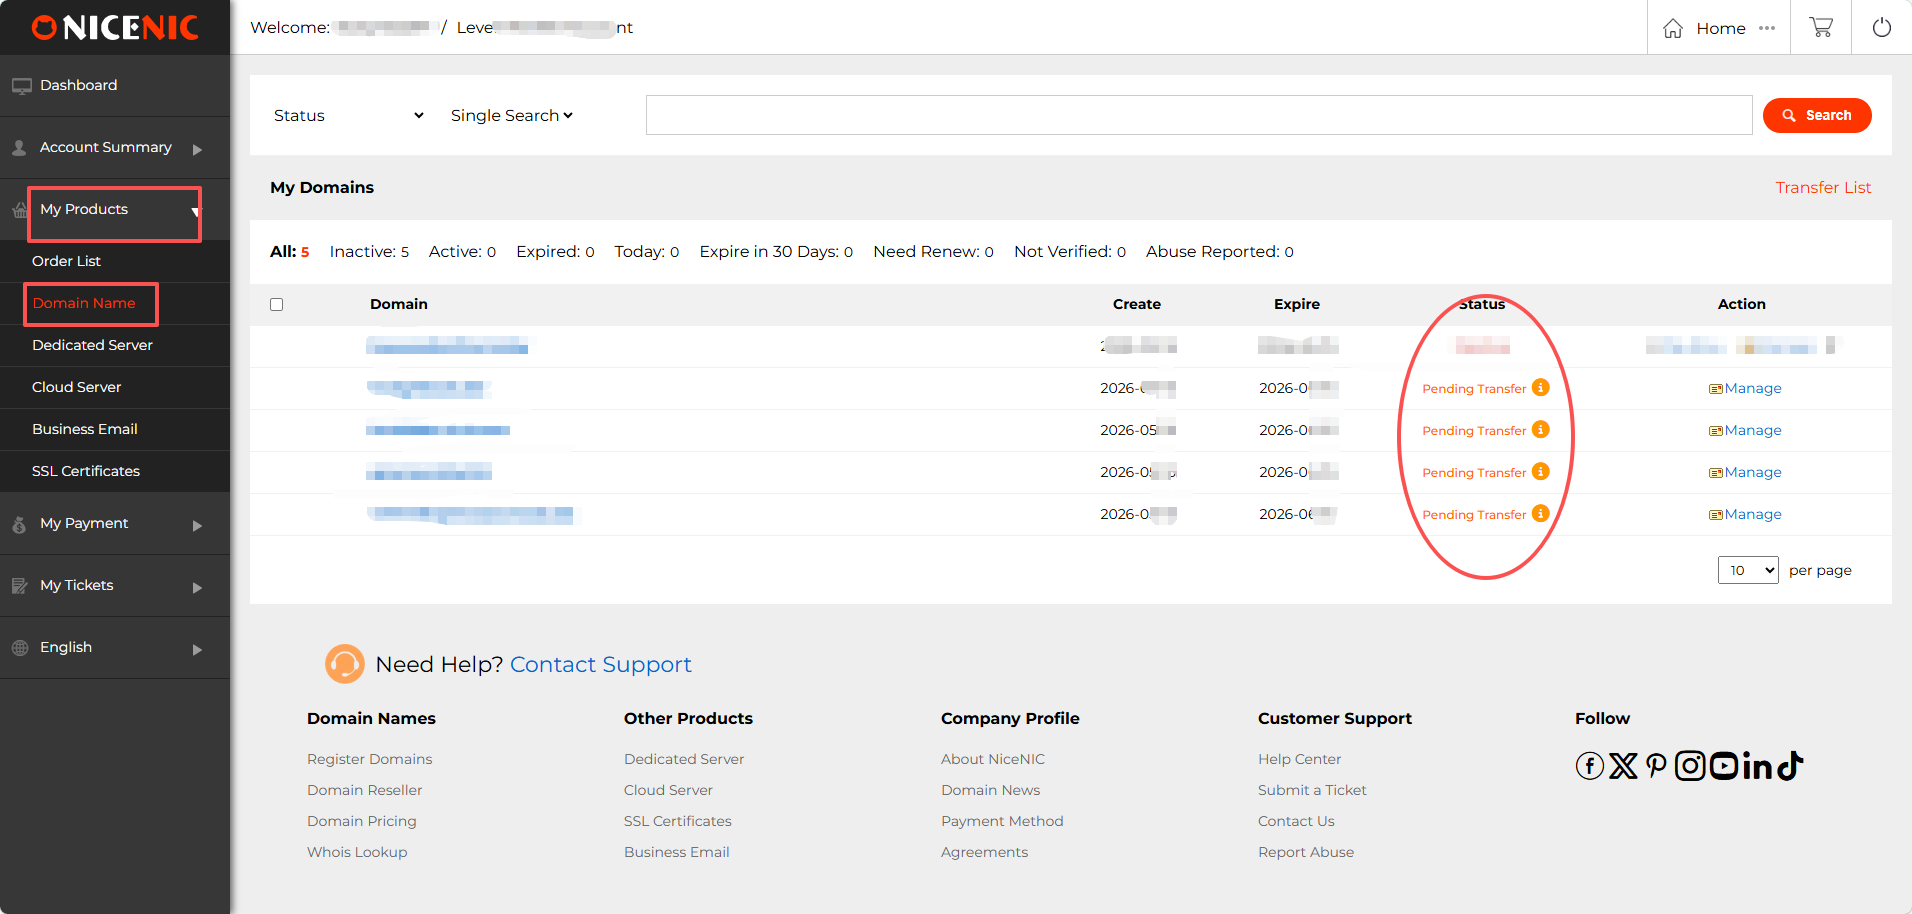Open the NiceNIC Instagram page
The width and height of the screenshot is (1912, 914).
coord(1690,766)
